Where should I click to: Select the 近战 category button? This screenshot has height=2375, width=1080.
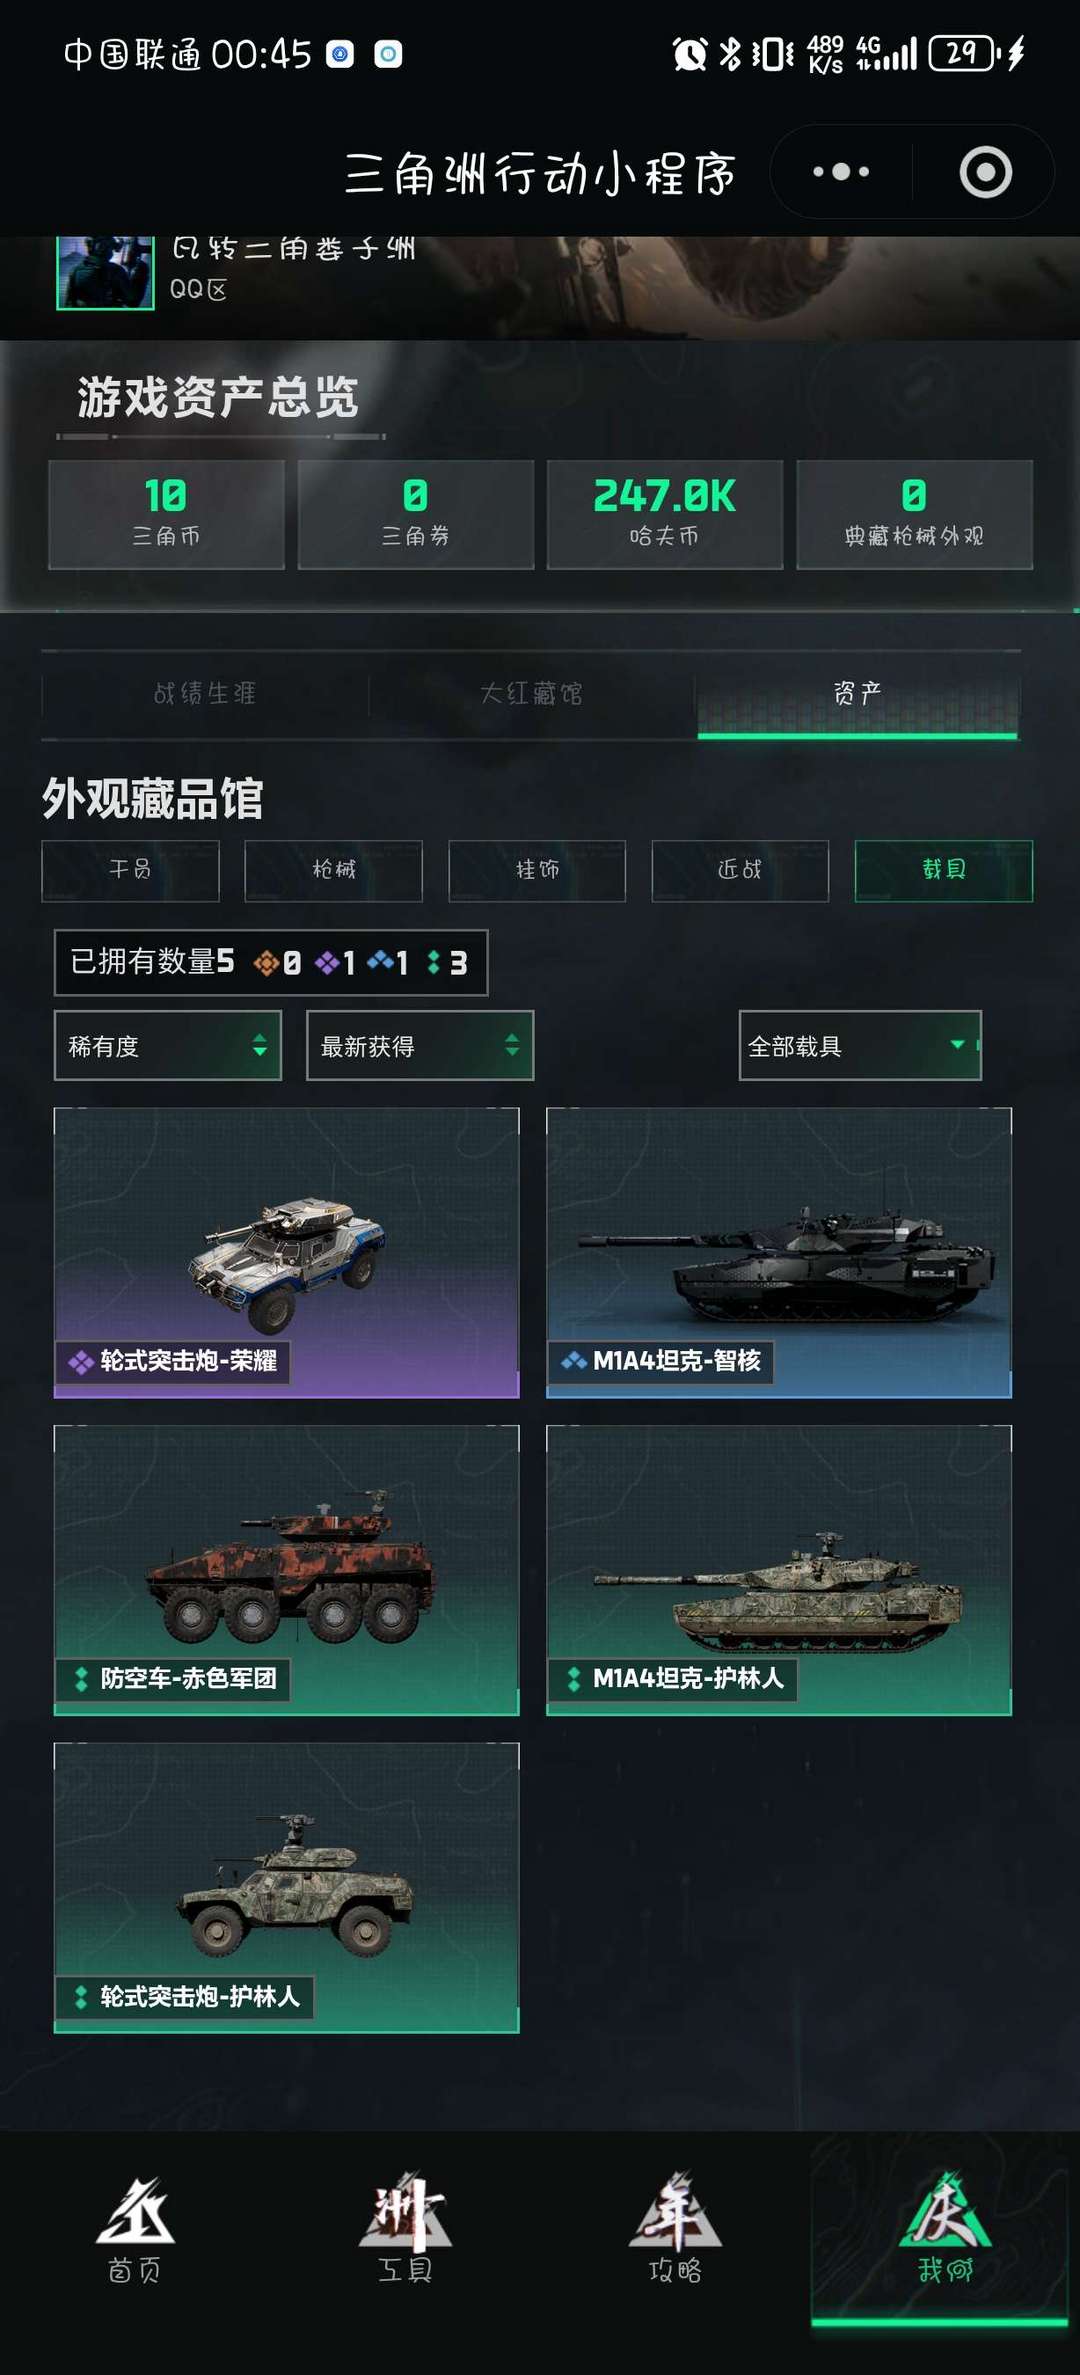coord(740,870)
